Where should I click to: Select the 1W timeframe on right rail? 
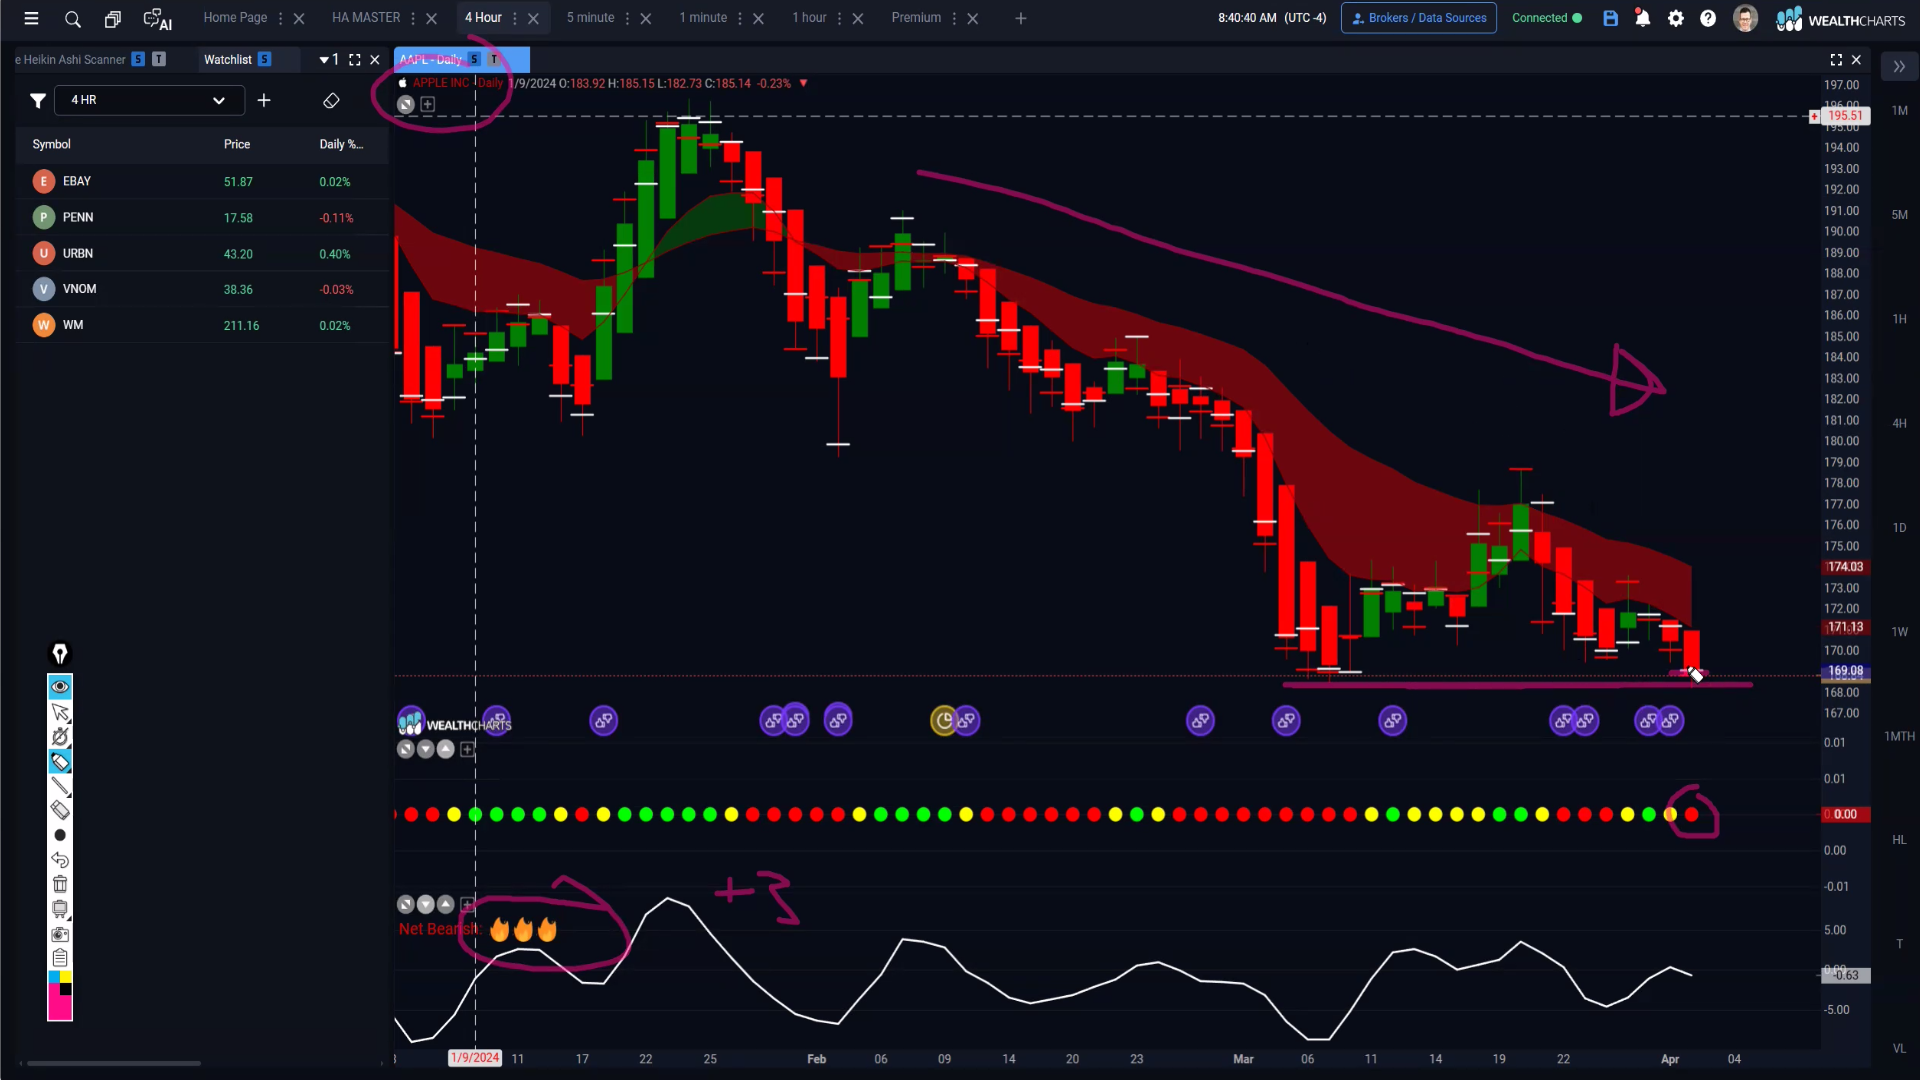tap(1899, 632)
